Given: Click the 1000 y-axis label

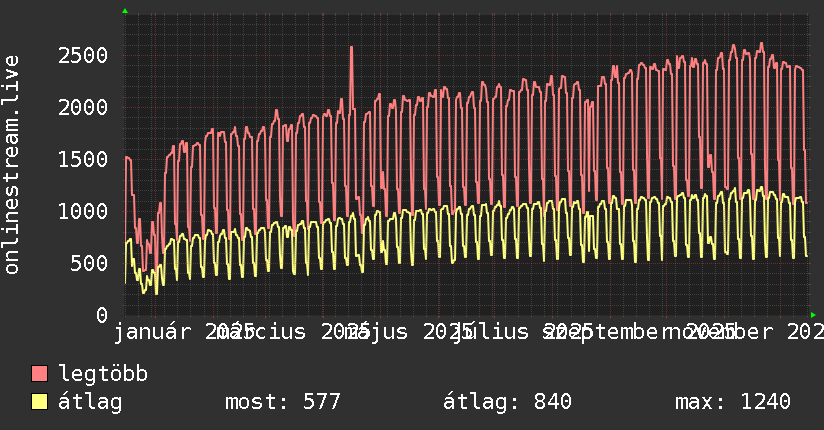Looking at the screenshot, I should pyautogui.click(x=83, y=211).
